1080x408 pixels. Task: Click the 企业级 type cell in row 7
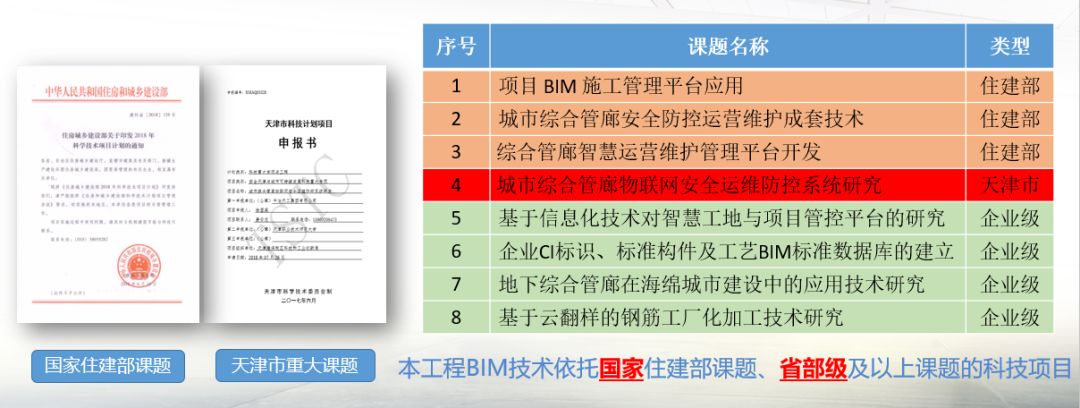tap(1010, 284)
